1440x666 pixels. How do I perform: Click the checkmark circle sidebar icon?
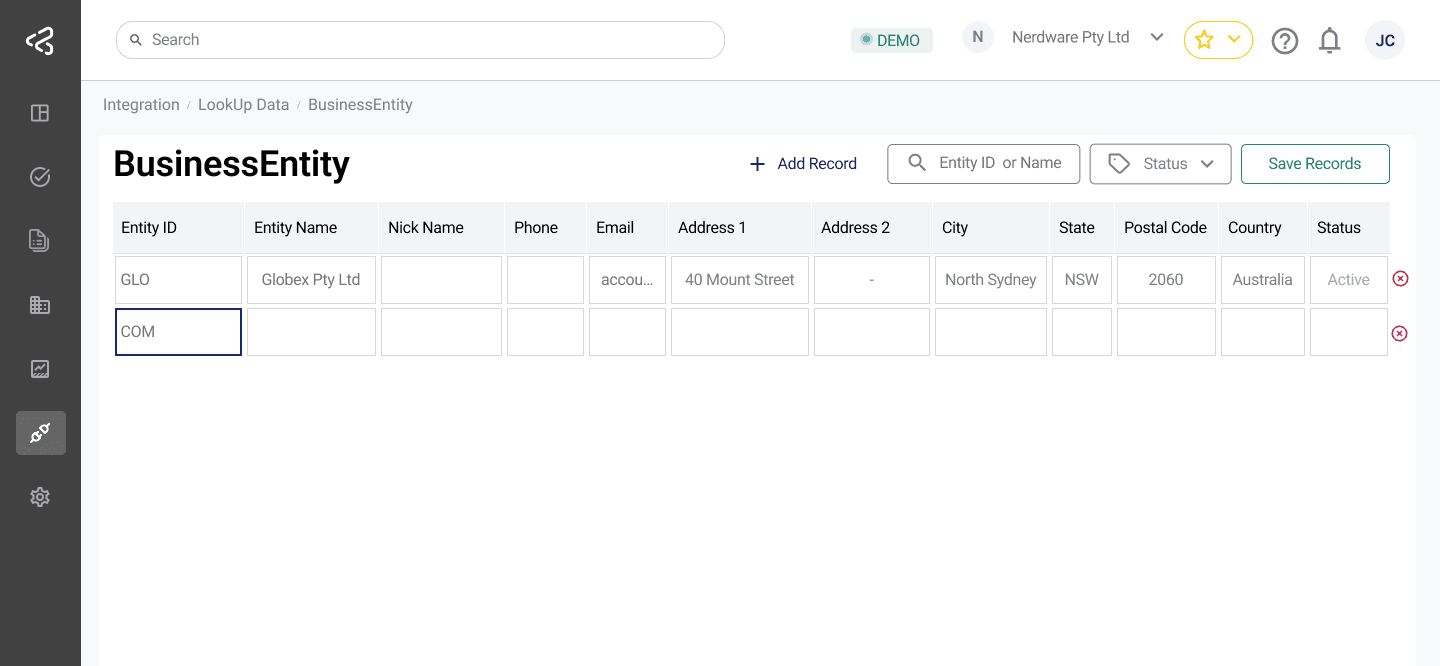40,177
